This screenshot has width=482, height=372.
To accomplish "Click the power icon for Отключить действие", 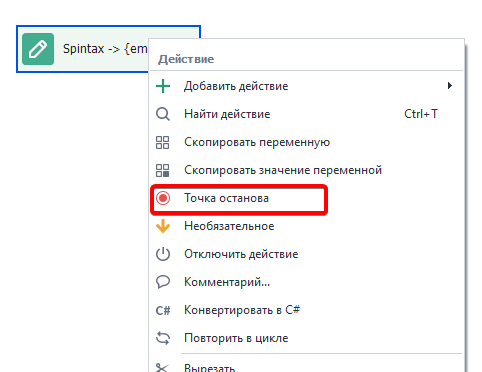I will (x=163, y=254).
